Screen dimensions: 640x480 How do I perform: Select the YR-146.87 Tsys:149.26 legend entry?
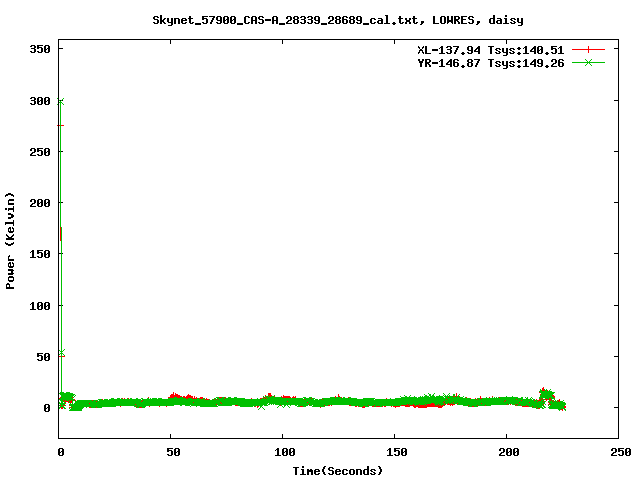click(x=491, y=63)
